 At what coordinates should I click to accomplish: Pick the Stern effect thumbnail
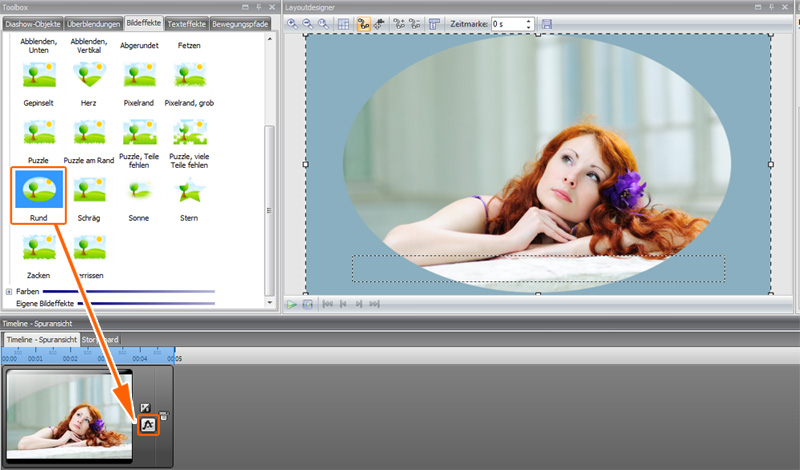[x=189, y=190]
